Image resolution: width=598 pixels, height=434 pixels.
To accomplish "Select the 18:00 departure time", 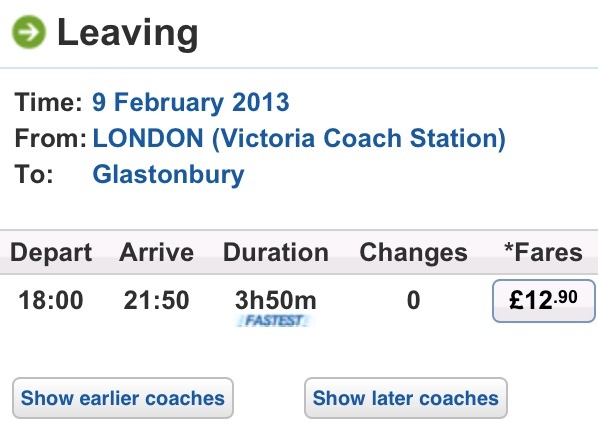I will 51,300.
